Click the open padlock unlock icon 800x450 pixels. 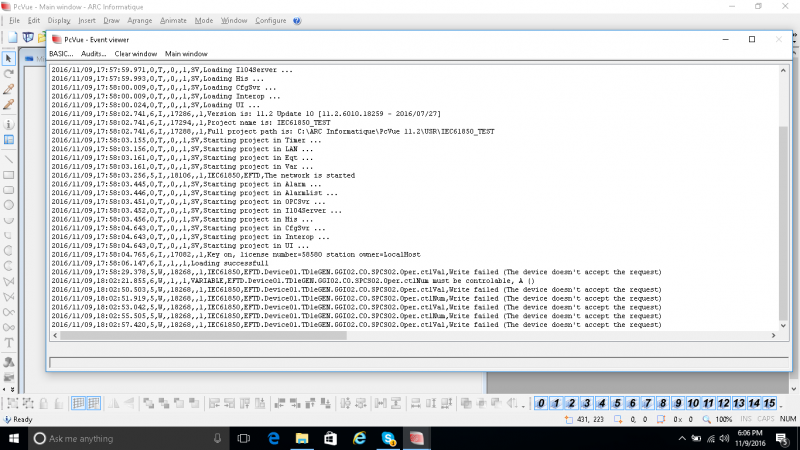tap(59, 404)
